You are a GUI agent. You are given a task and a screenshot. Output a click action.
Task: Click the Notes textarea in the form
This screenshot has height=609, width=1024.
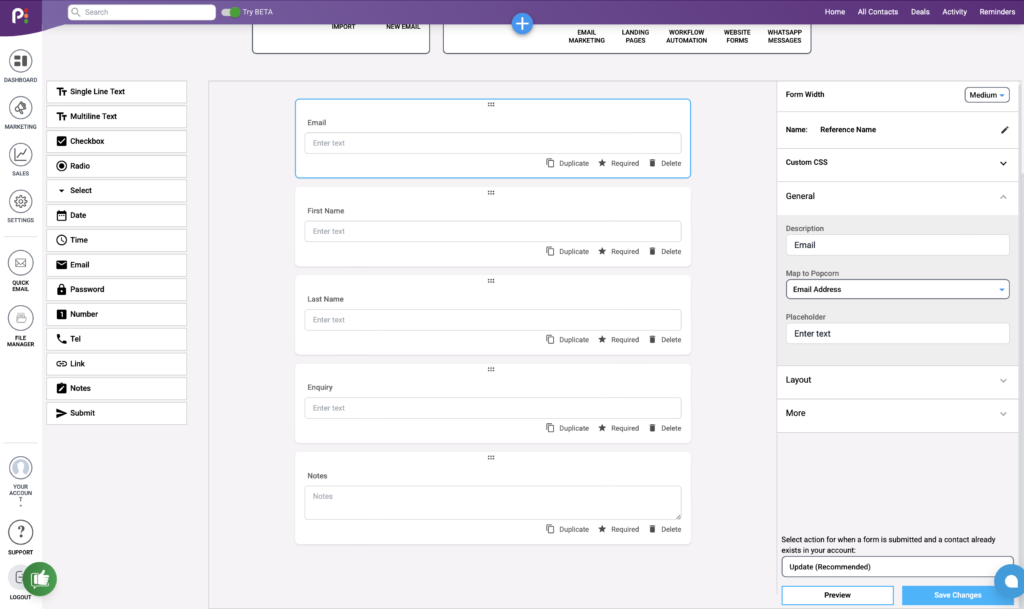click(x=492, y=503)
